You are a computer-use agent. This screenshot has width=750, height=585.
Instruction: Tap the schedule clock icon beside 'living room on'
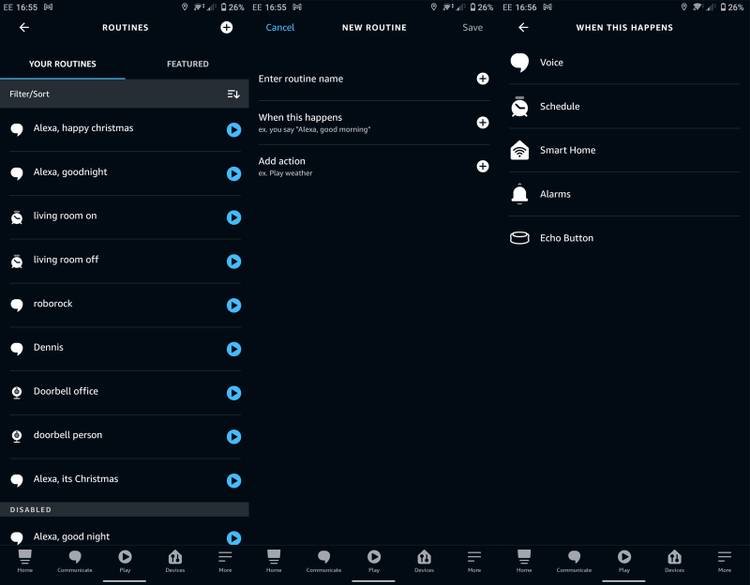pos(17,217)
